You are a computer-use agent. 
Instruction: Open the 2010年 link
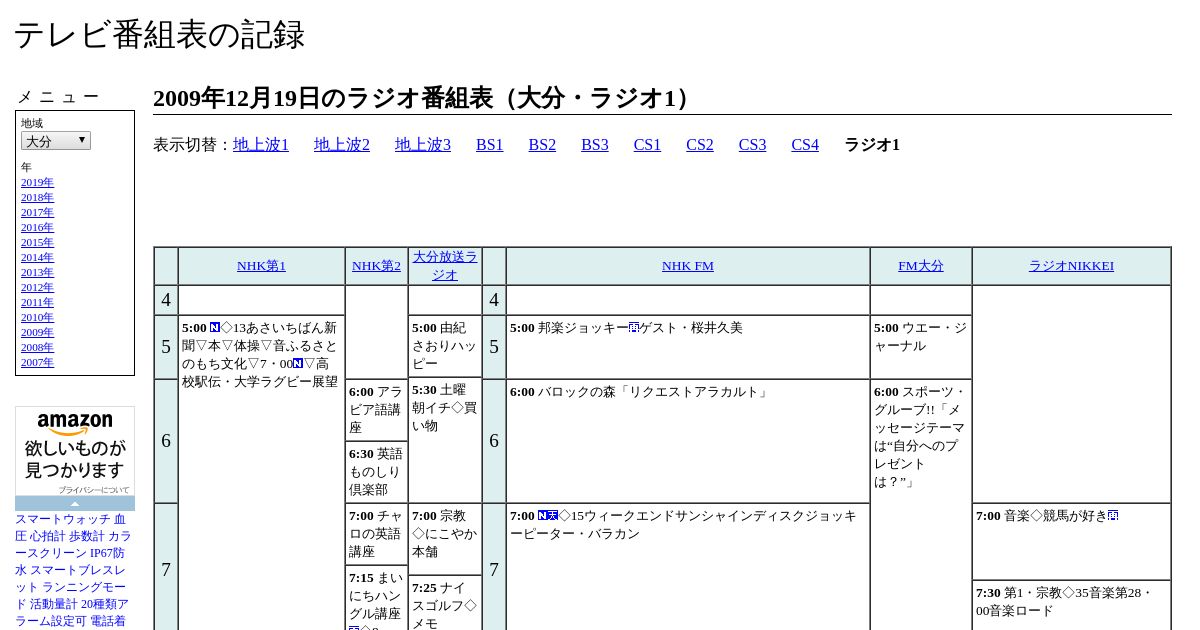(x=37, y=318)
